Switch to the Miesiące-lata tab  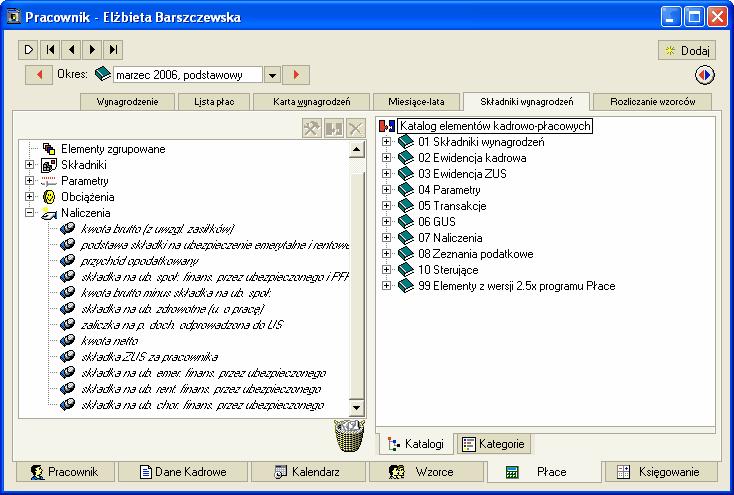416,102
